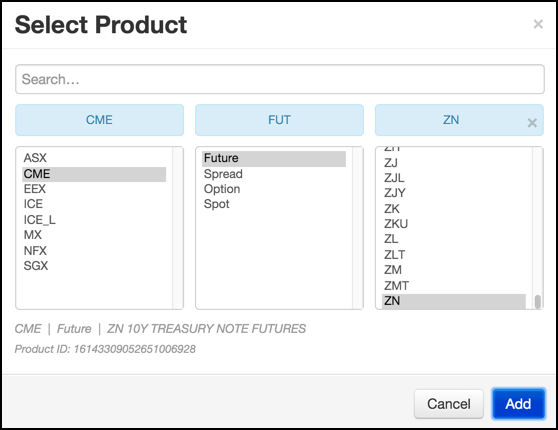Close the Select Product dialog with X
558x430 pixels.
pos(538,24)
